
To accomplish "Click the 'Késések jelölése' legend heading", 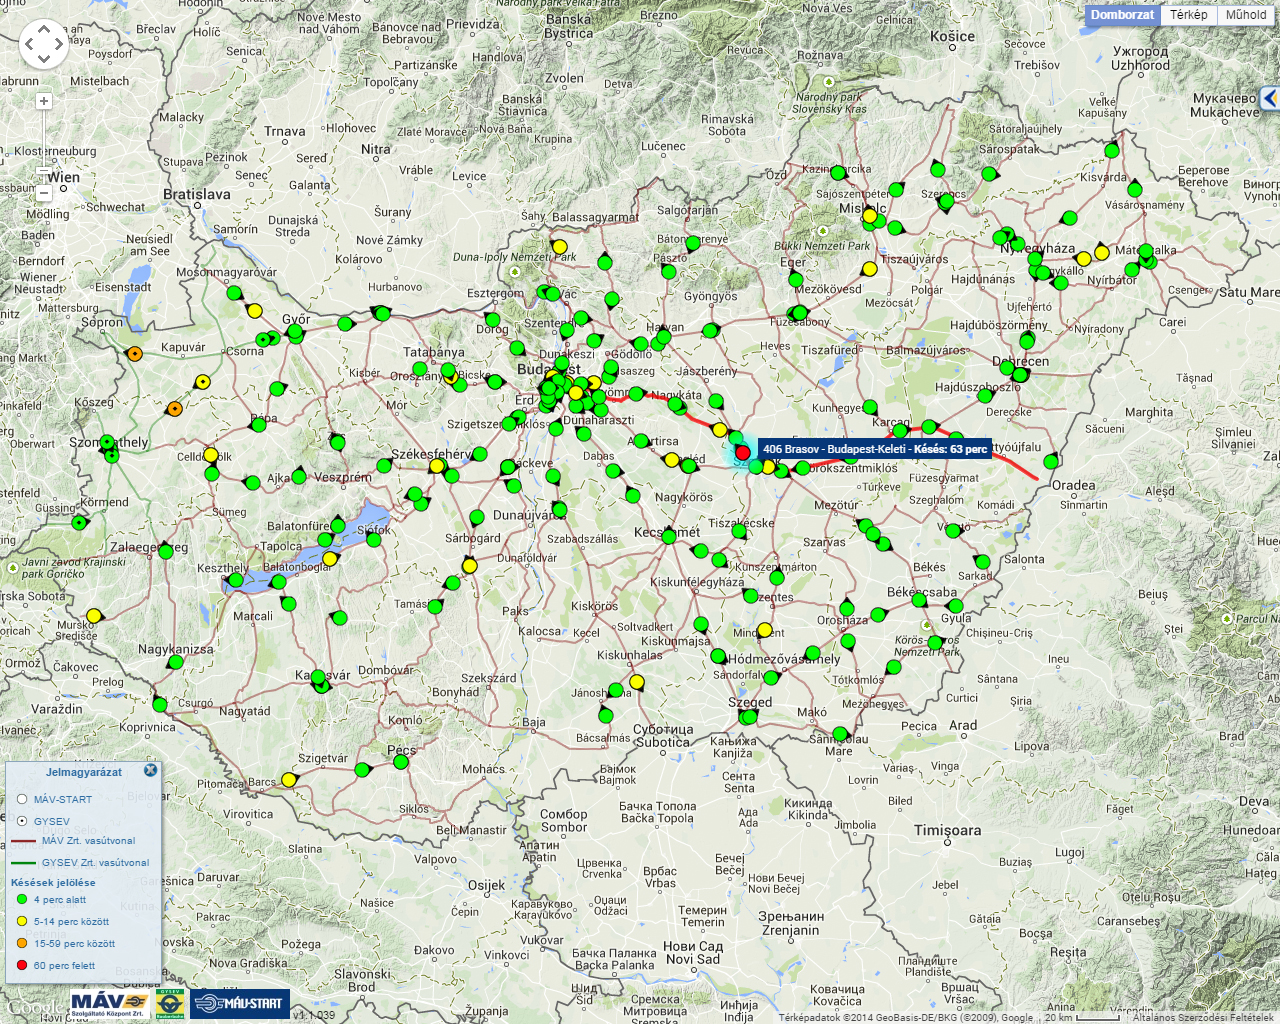I will tap(53, 883).
